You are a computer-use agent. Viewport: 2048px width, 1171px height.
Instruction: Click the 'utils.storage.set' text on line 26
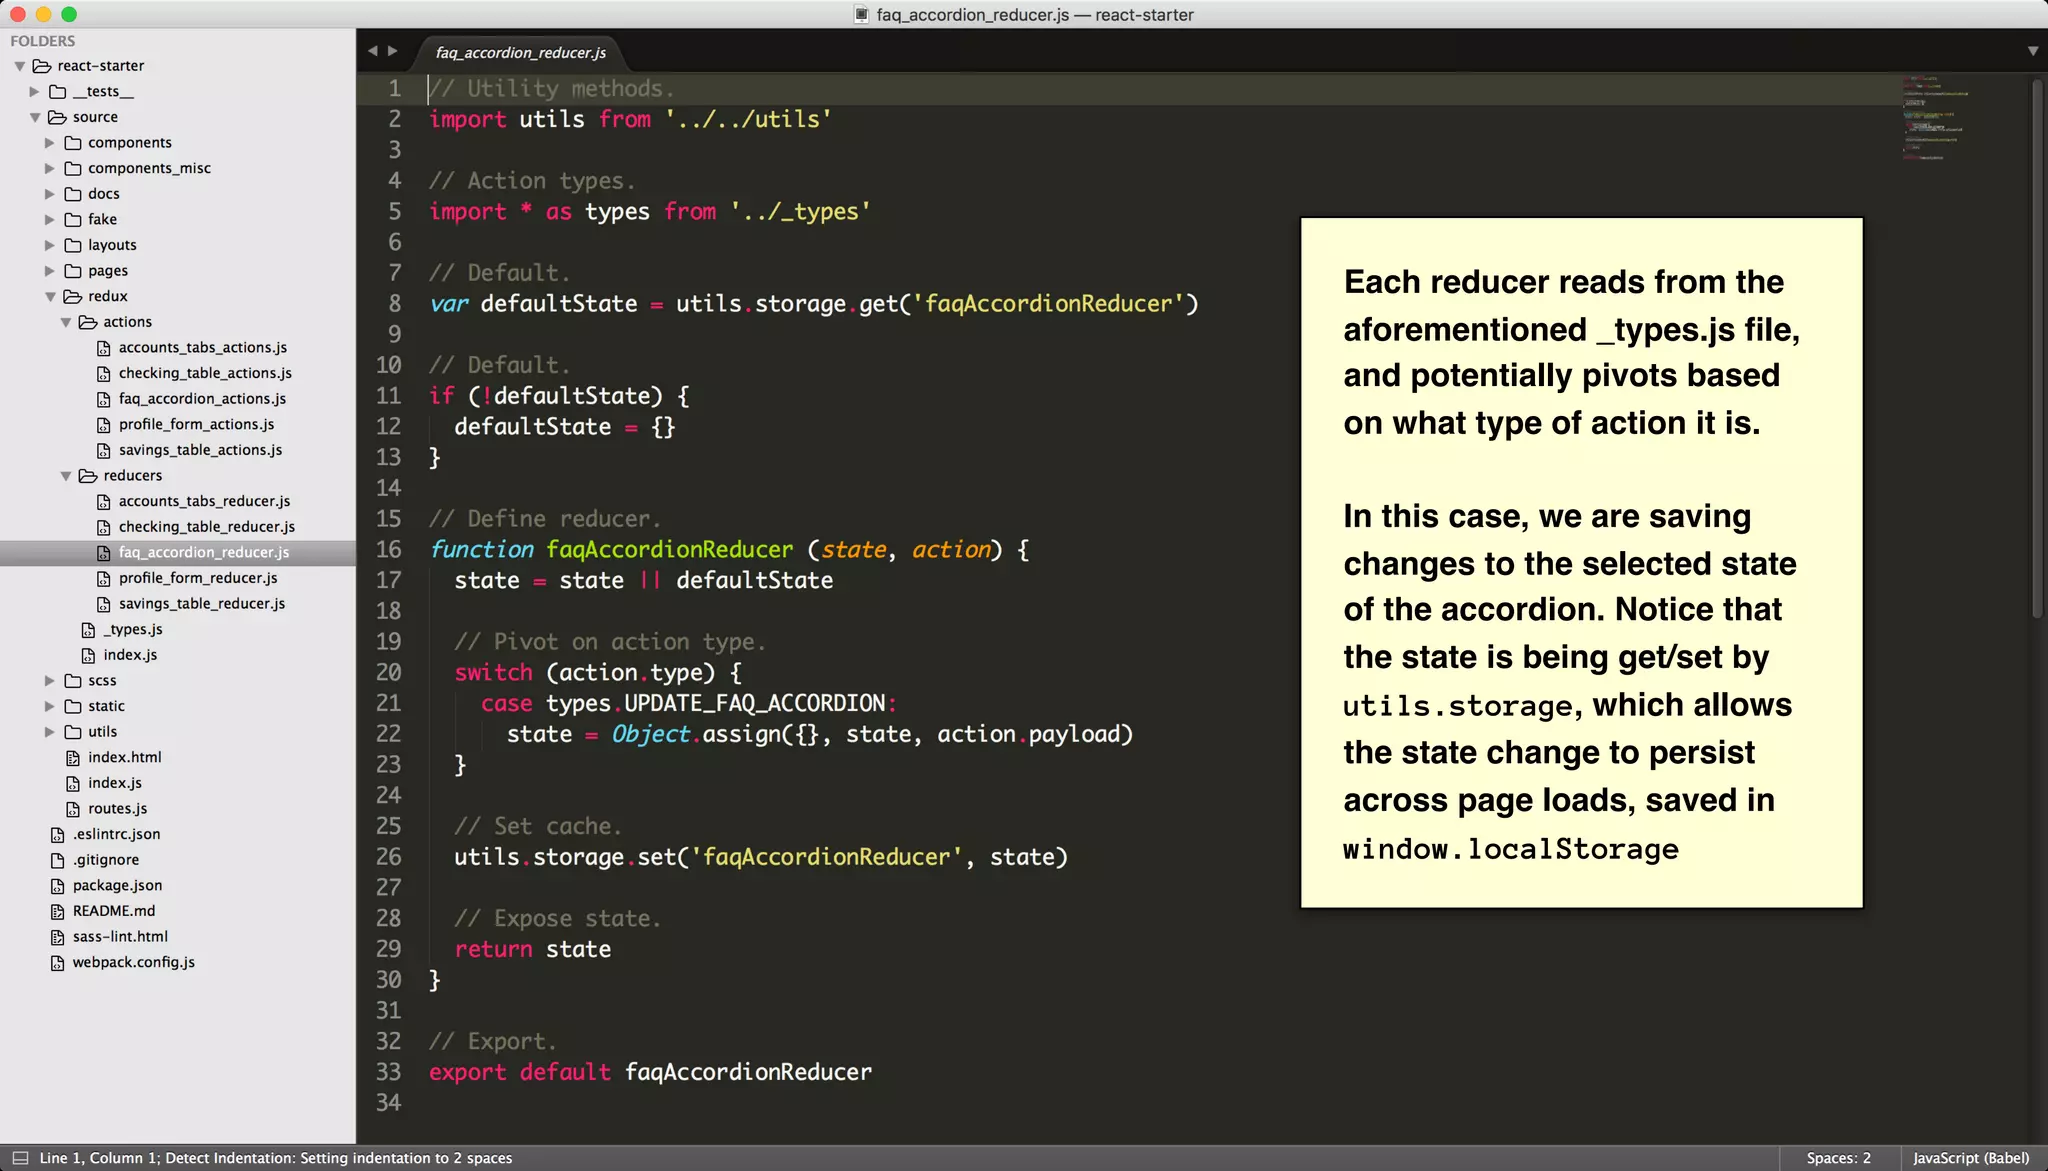(x=565, y=857)
